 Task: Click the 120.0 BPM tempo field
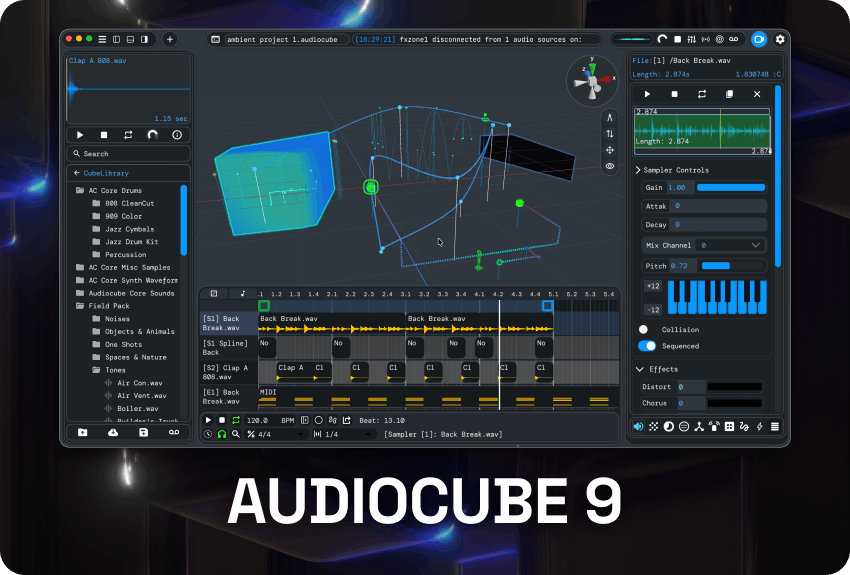[x=269, y=420]
